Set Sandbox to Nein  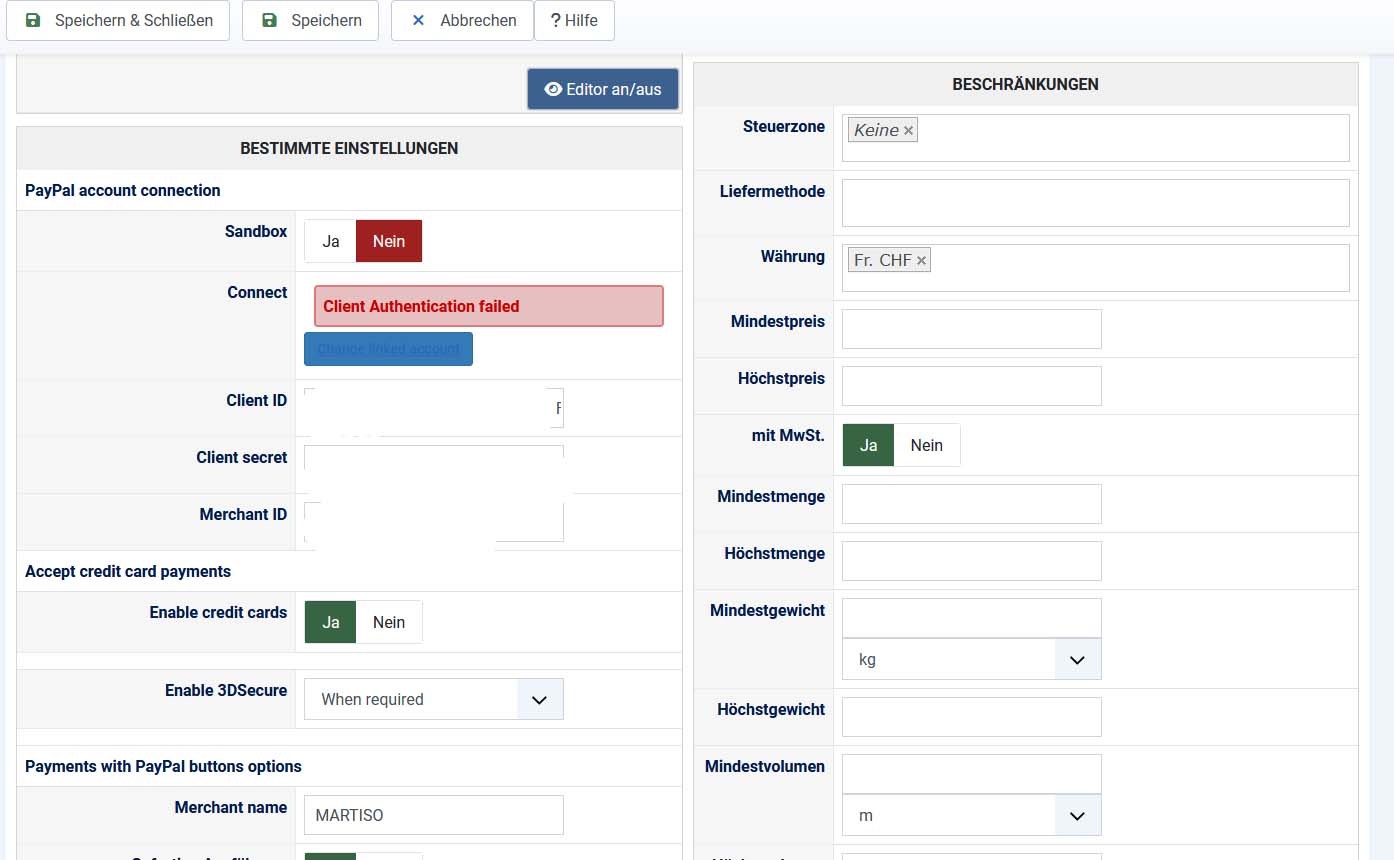point(389,241)
